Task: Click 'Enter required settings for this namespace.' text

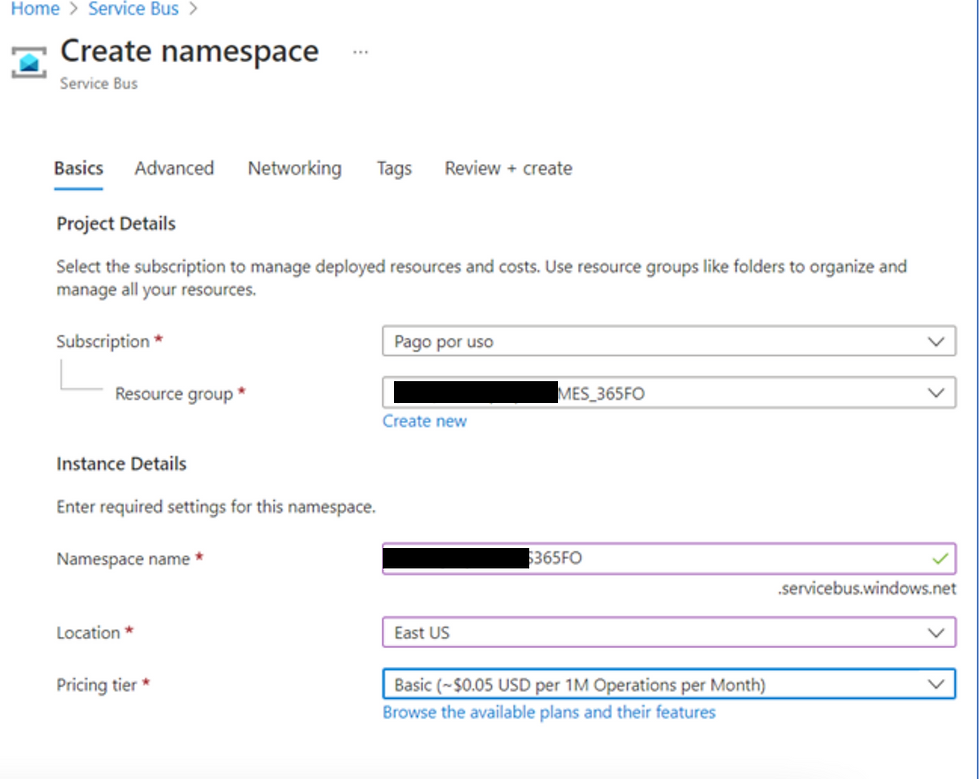Action: click(x=216, y=506)
